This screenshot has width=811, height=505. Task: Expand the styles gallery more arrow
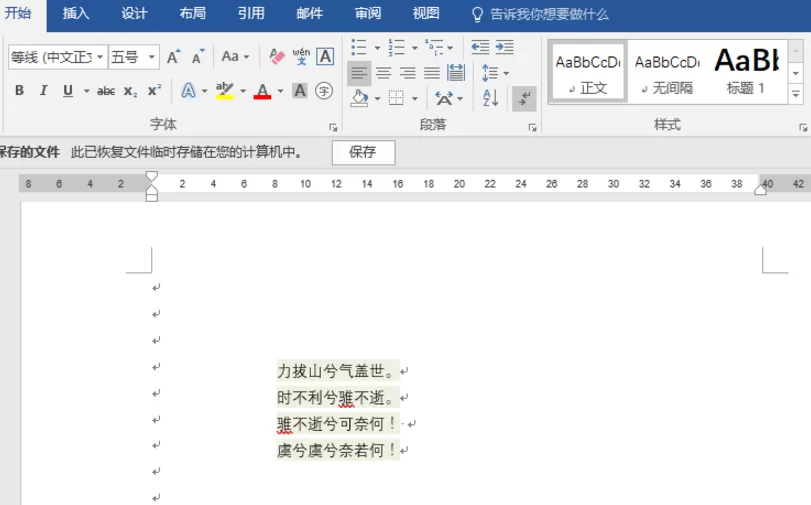coord(795,94)
